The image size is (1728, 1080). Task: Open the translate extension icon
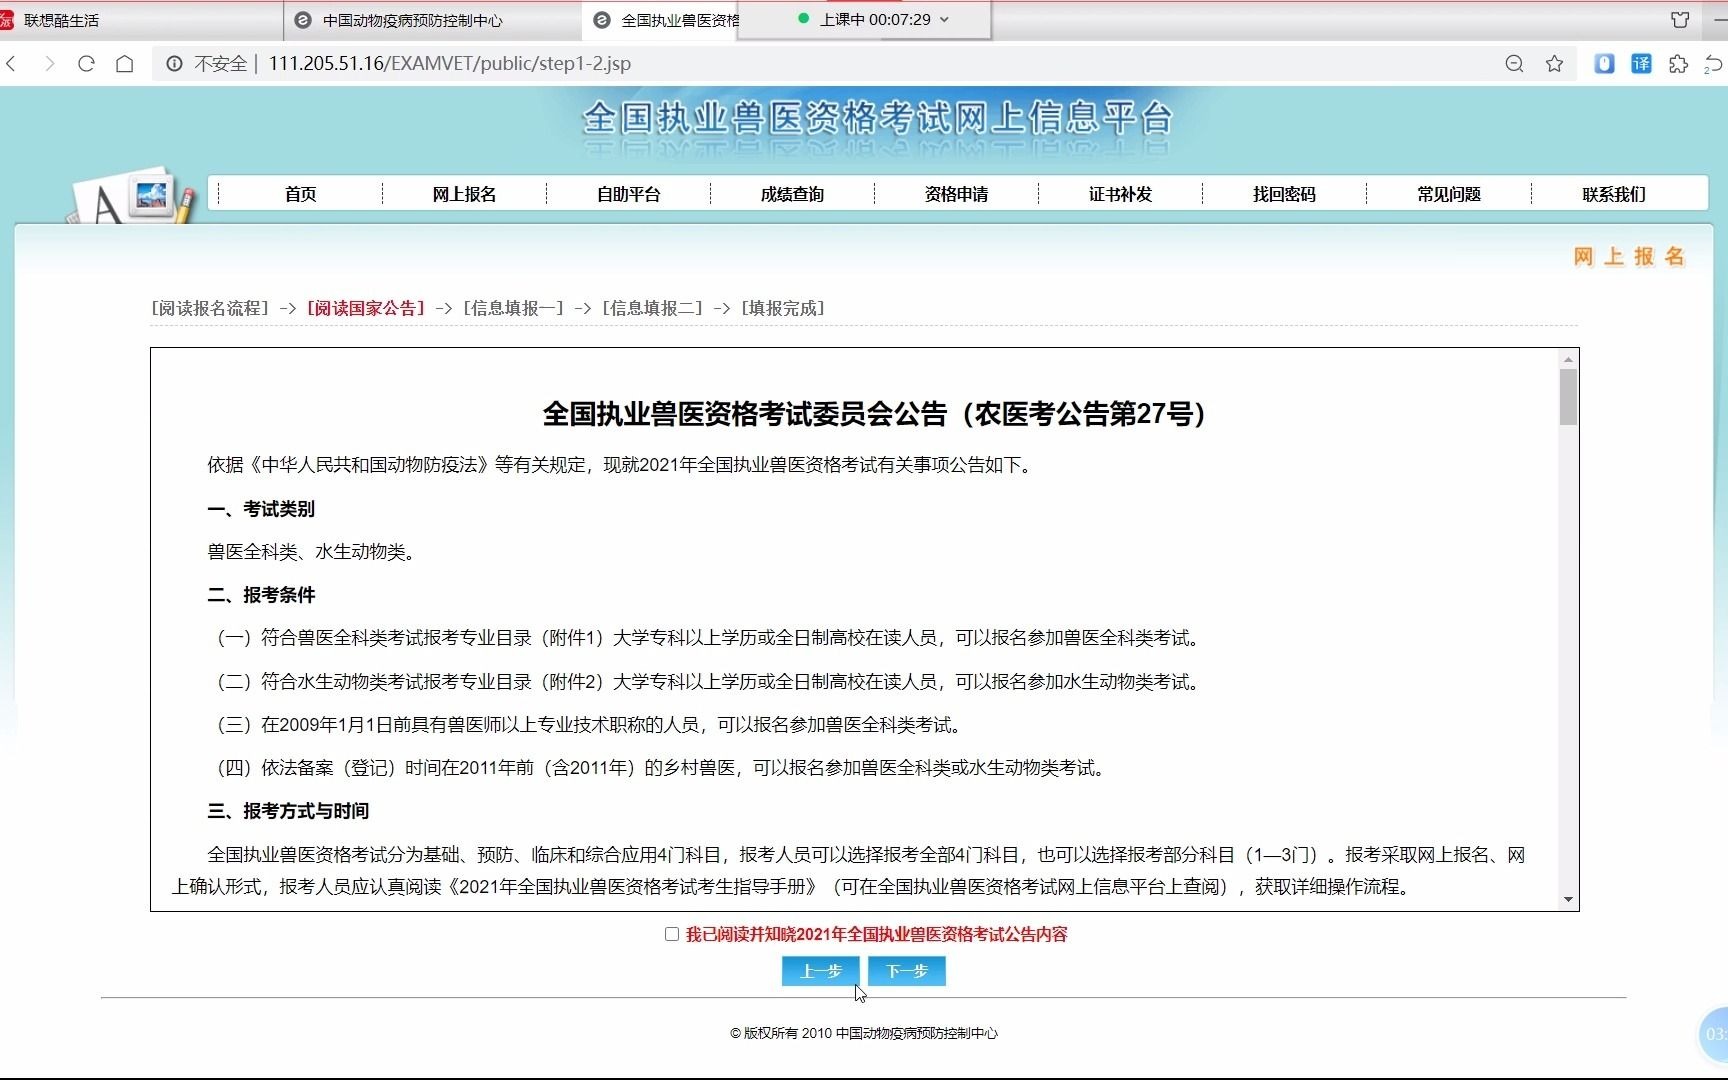(x=1641, y=64)
